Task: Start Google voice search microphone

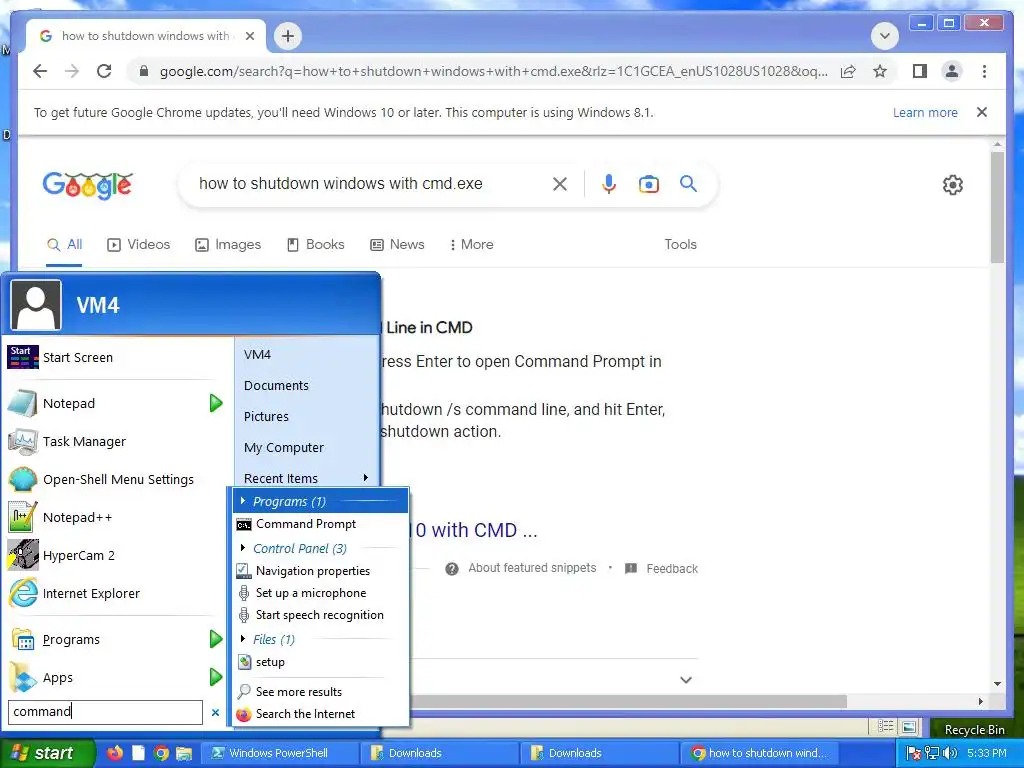Action: (x=609, y=184)
